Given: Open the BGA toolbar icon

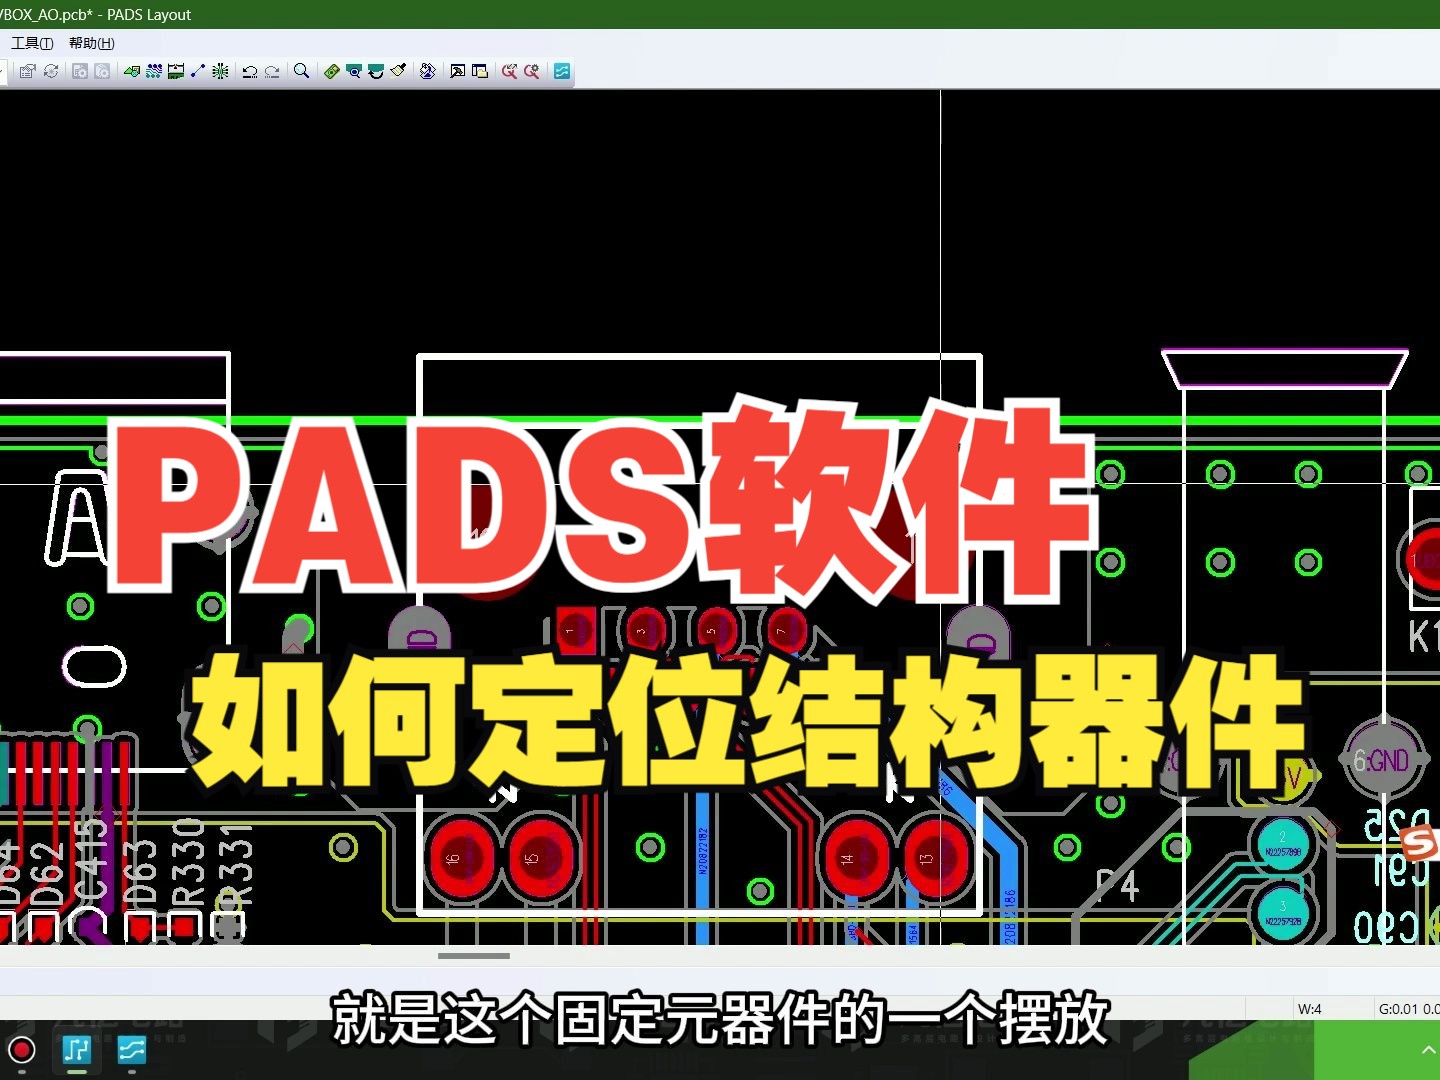Looking at the screenshot, I should (x=221, y=71).
